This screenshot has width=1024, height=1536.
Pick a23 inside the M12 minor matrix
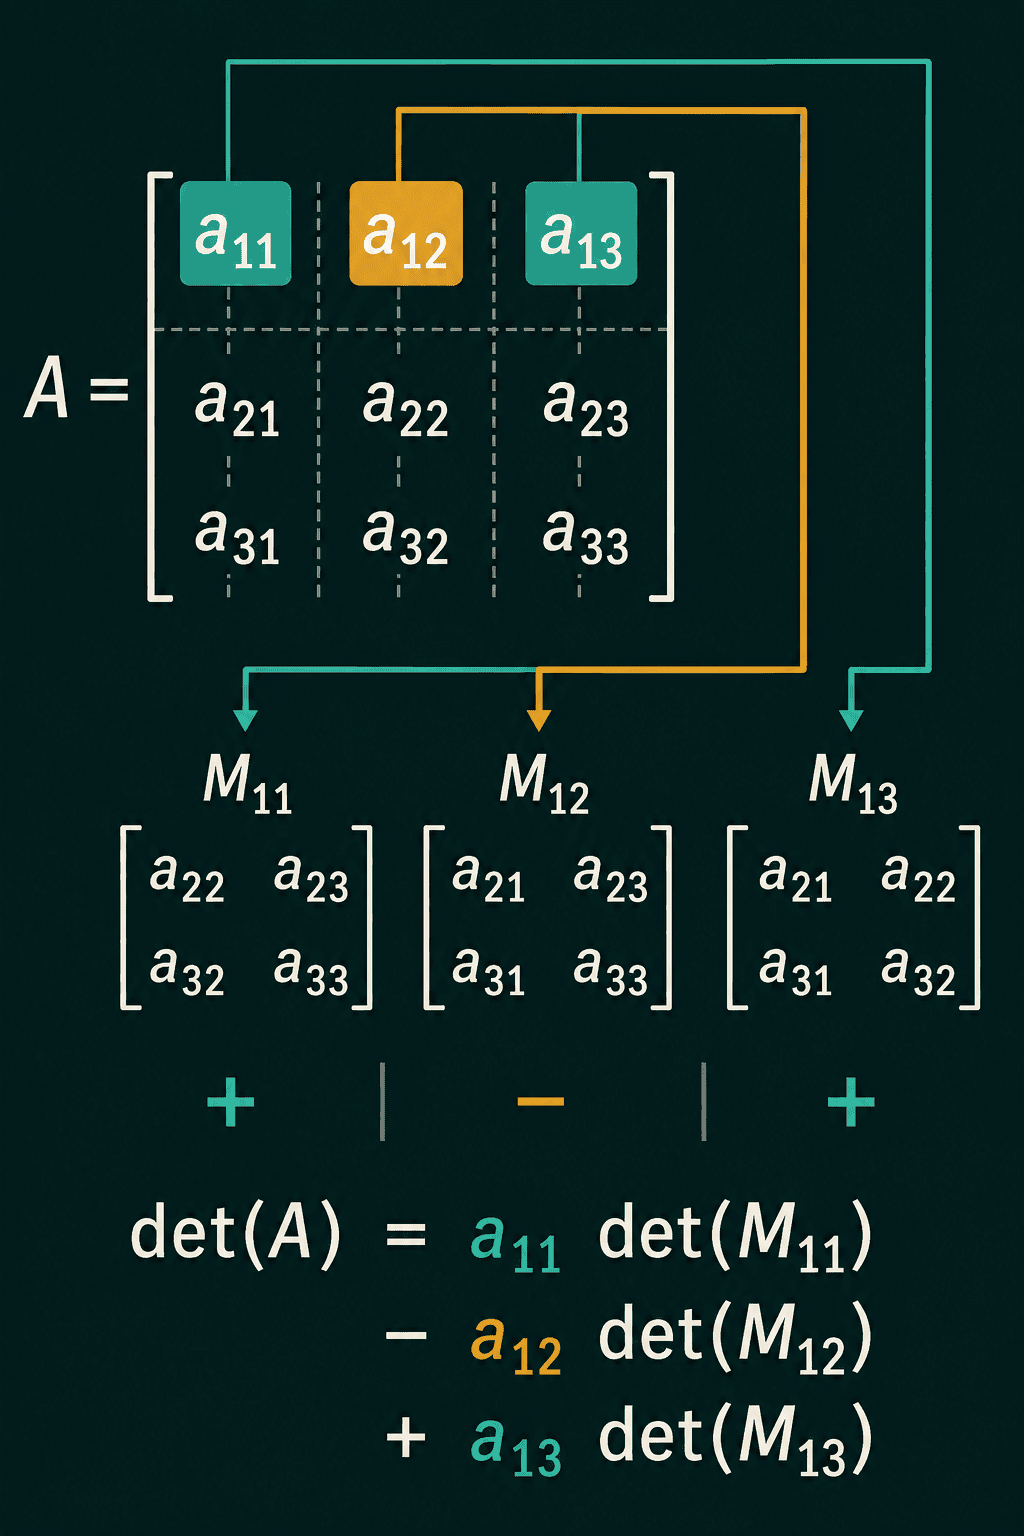pos(611,878)
